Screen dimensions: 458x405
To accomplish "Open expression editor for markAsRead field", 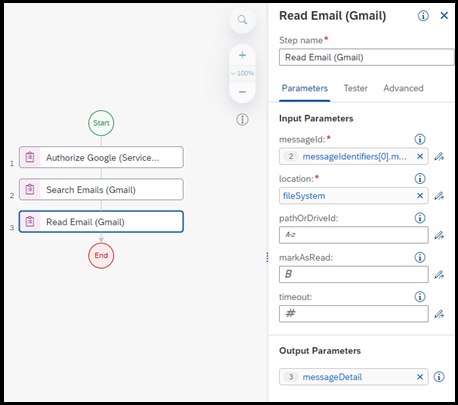I will [439, 275].
